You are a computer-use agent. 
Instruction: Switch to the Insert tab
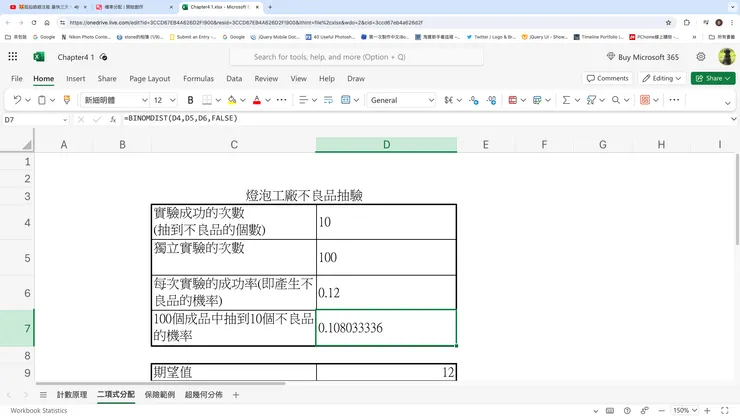pyautogui.click(x=76, y=78)
